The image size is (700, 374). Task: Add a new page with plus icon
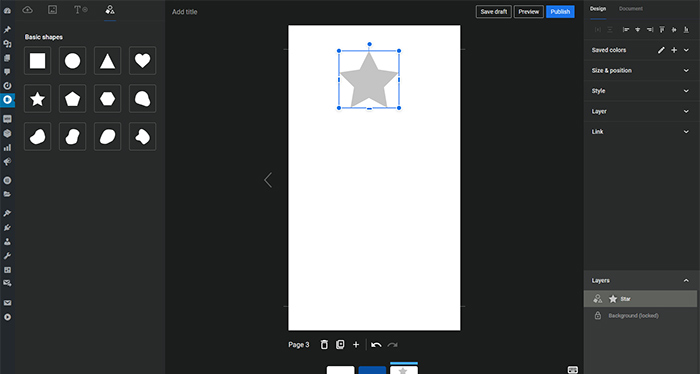pos(356,345)
